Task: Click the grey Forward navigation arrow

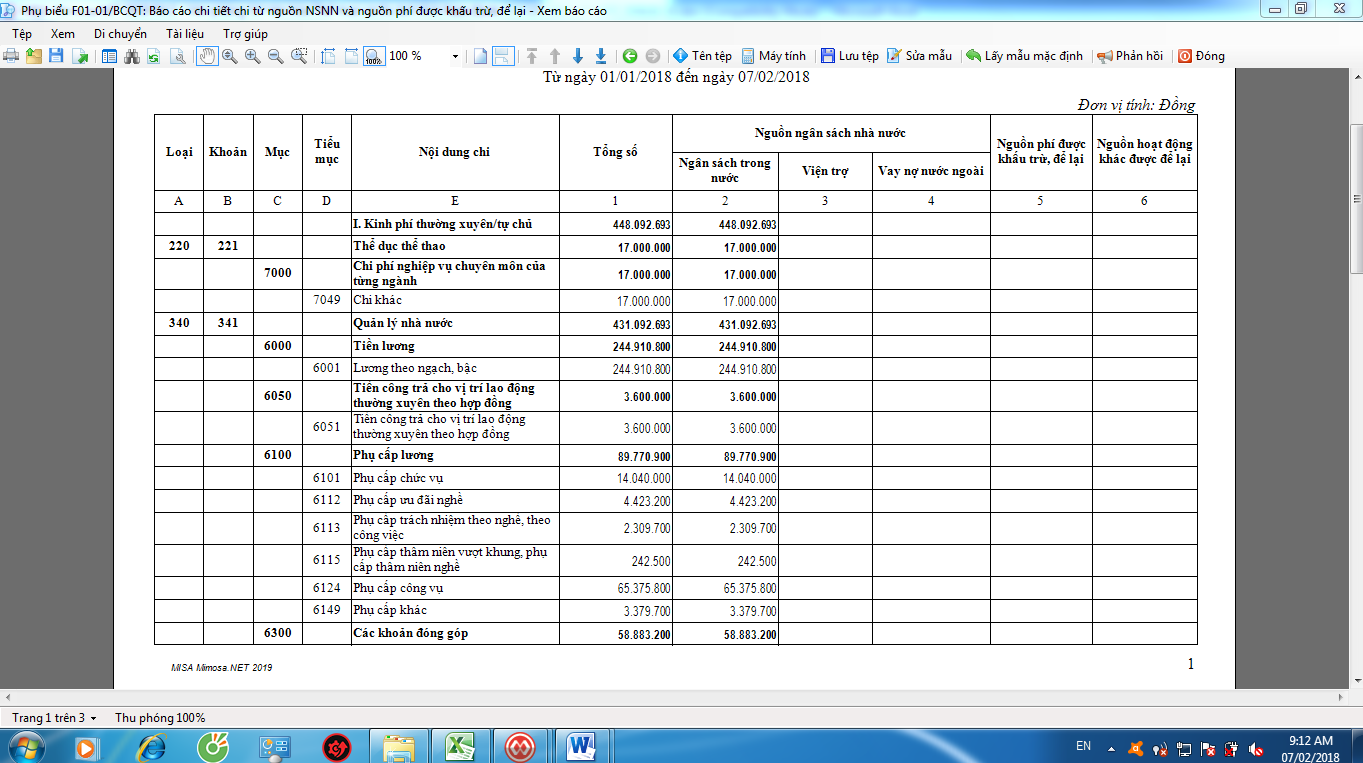Action: tap(653, 56)
